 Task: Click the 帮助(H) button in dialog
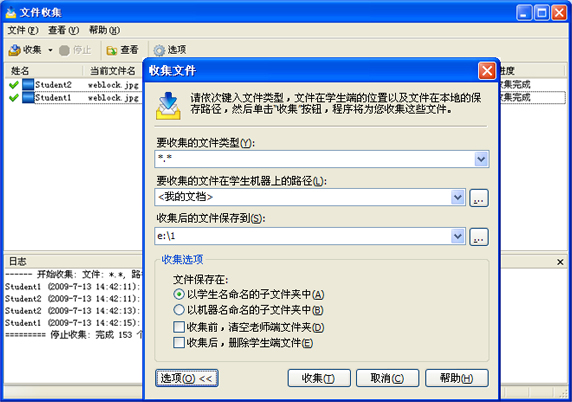coord(456,378)
